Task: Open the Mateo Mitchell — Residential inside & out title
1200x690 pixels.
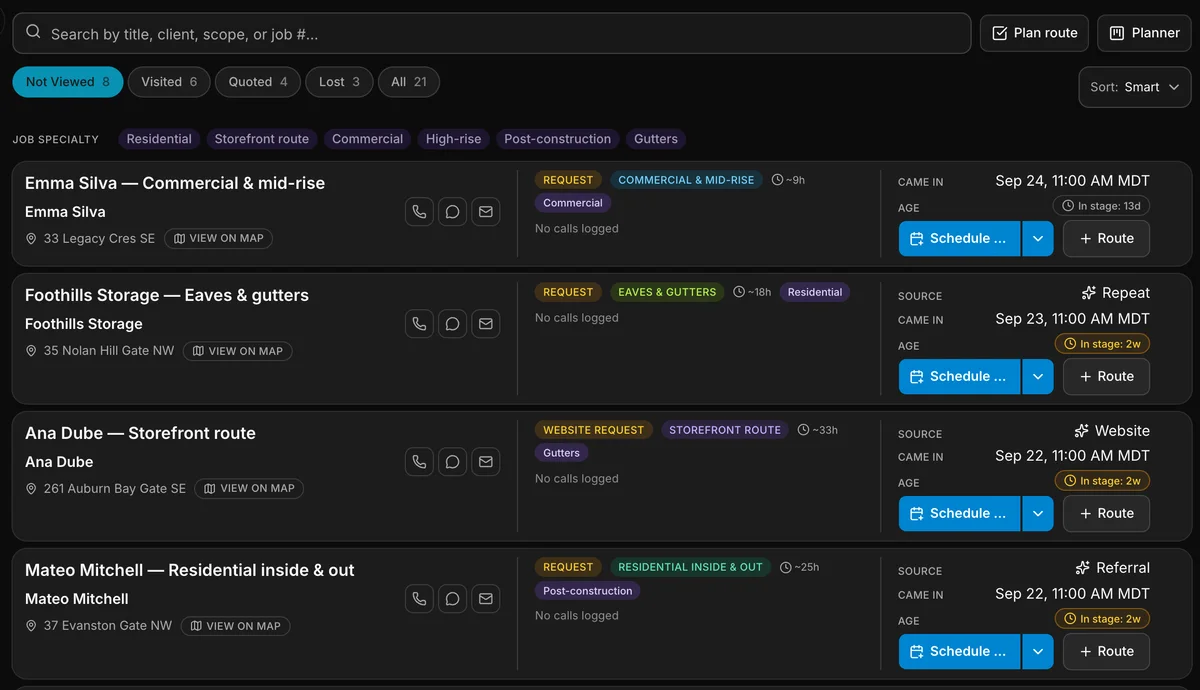Action: point(190,570)
